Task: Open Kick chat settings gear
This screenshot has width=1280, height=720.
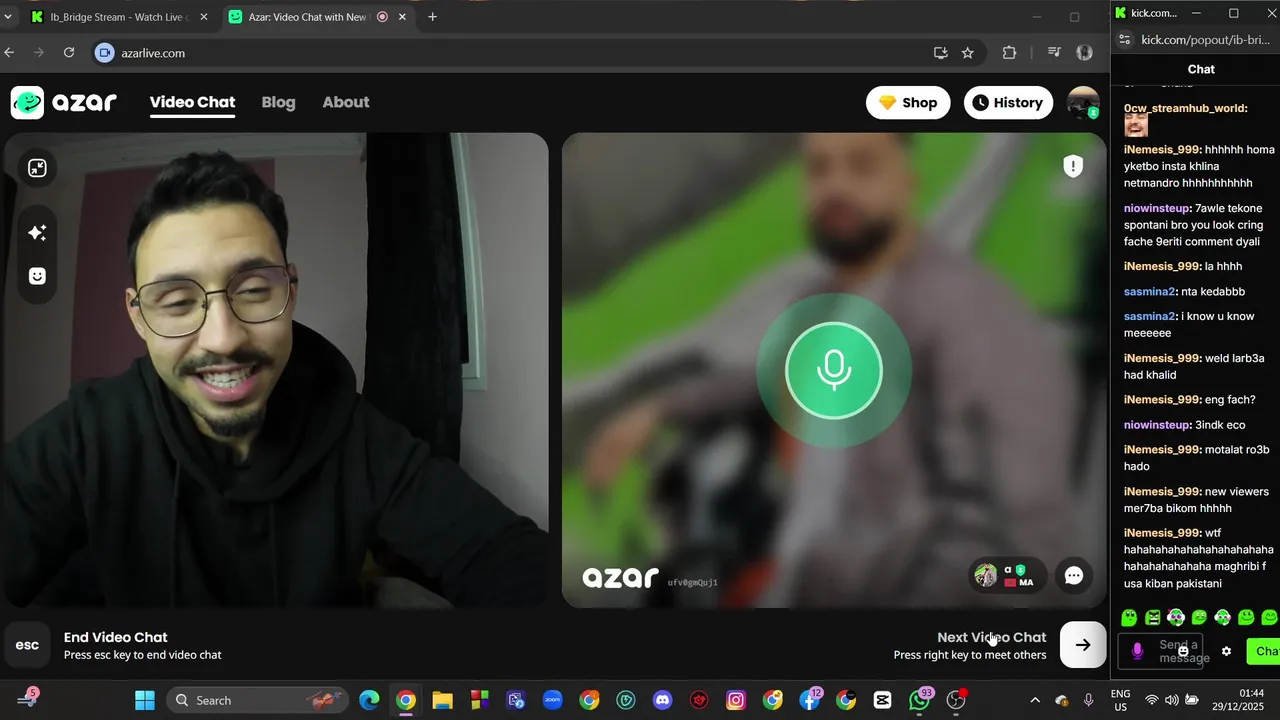Action: click(x=1226, y=651)
